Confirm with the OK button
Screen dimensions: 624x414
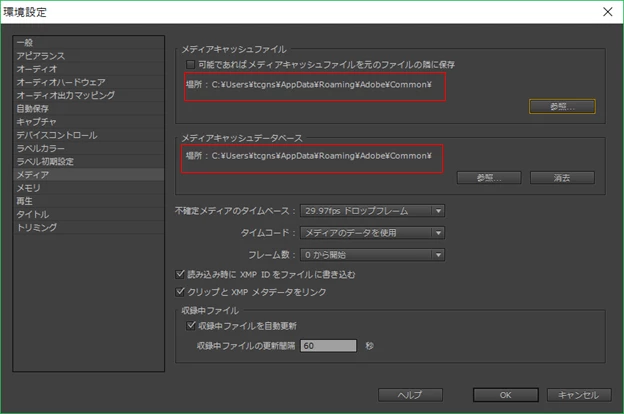[x=505, y=395]
